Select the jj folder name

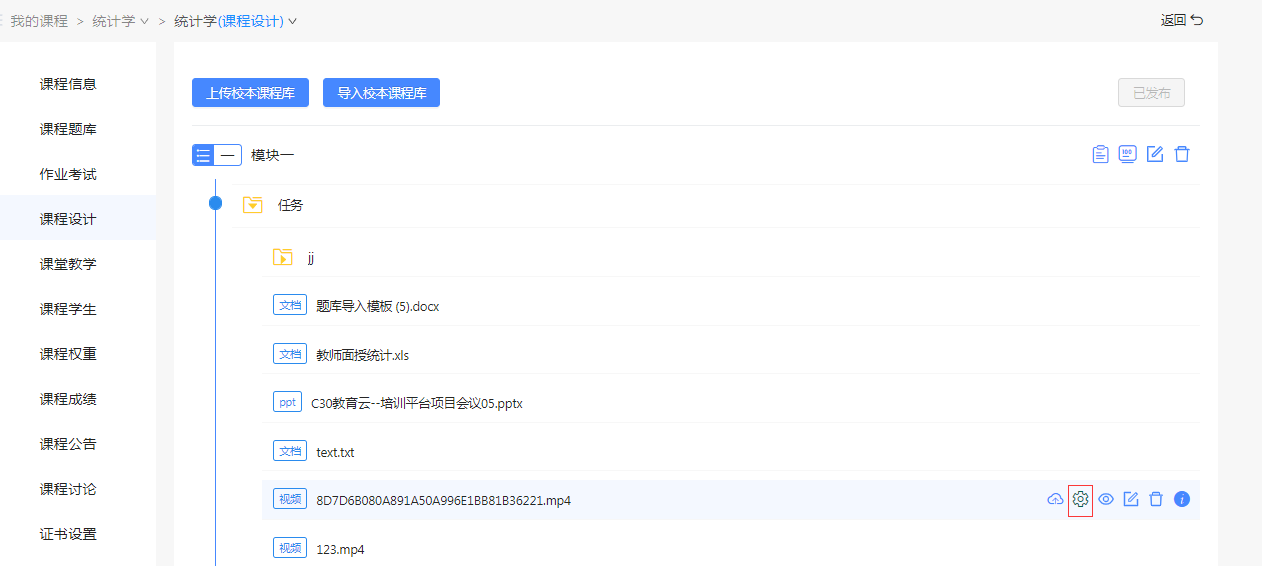(x=311, y=258)
